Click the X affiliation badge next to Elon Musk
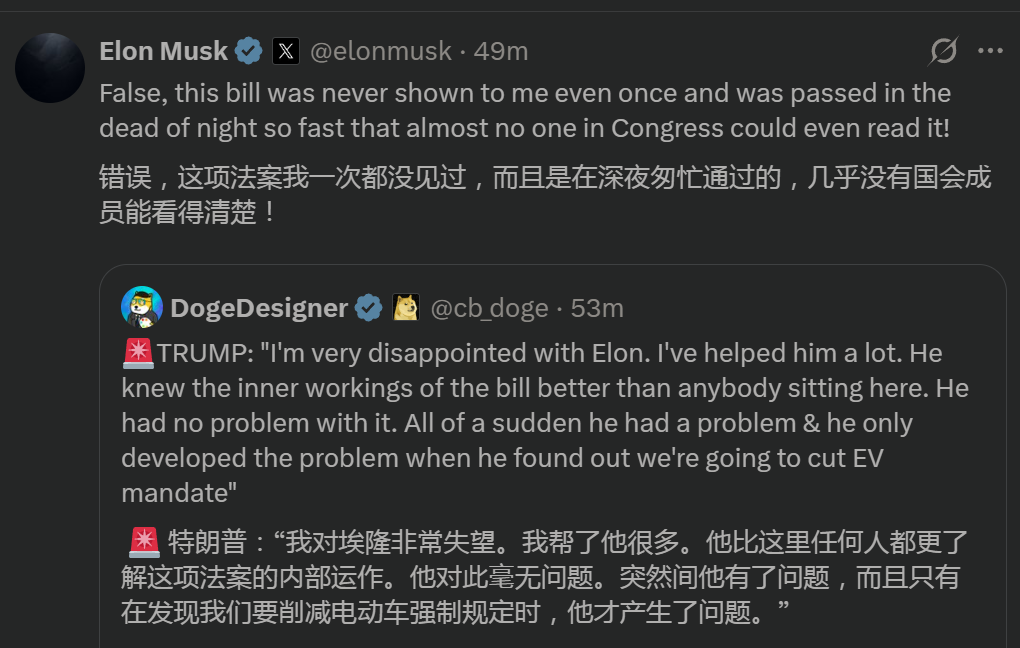Viewport: 1020px width, 648px height. [x=286, y=51]
